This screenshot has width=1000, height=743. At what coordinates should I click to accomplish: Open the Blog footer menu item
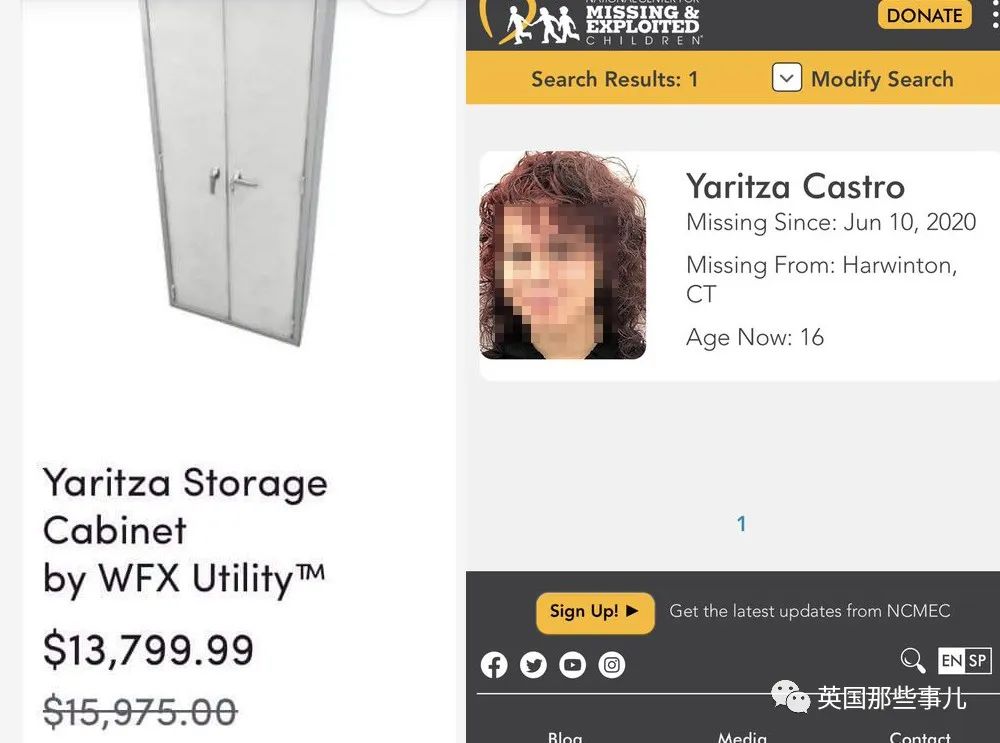(x=565, y=737)
